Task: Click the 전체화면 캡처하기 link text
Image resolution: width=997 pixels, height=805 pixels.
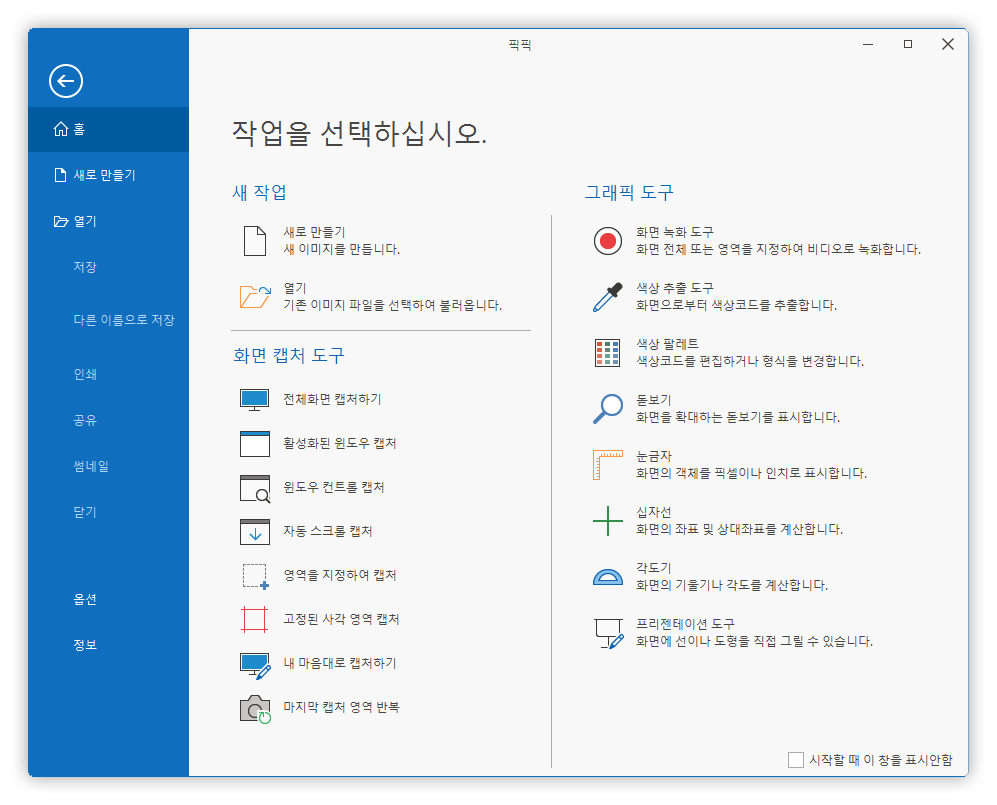Action: [333, 399]
